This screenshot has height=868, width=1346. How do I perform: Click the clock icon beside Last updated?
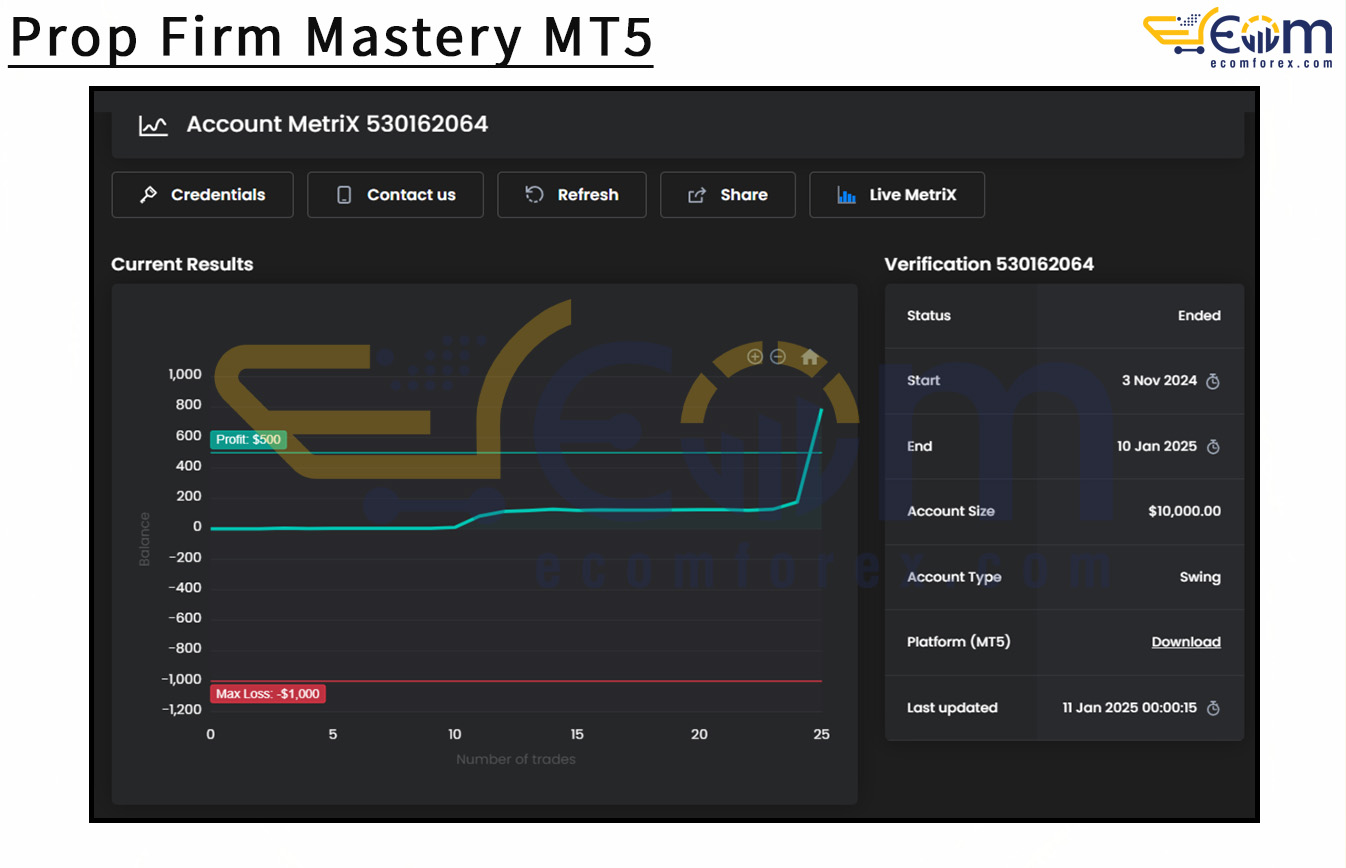click(1213, 708)
